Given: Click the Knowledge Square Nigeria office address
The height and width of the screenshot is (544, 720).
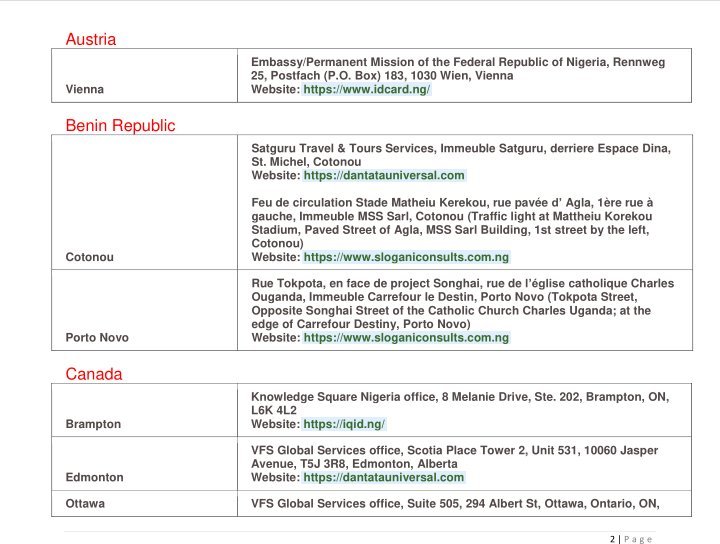Looking at the screenshot, I should click(x=460, y=404).
